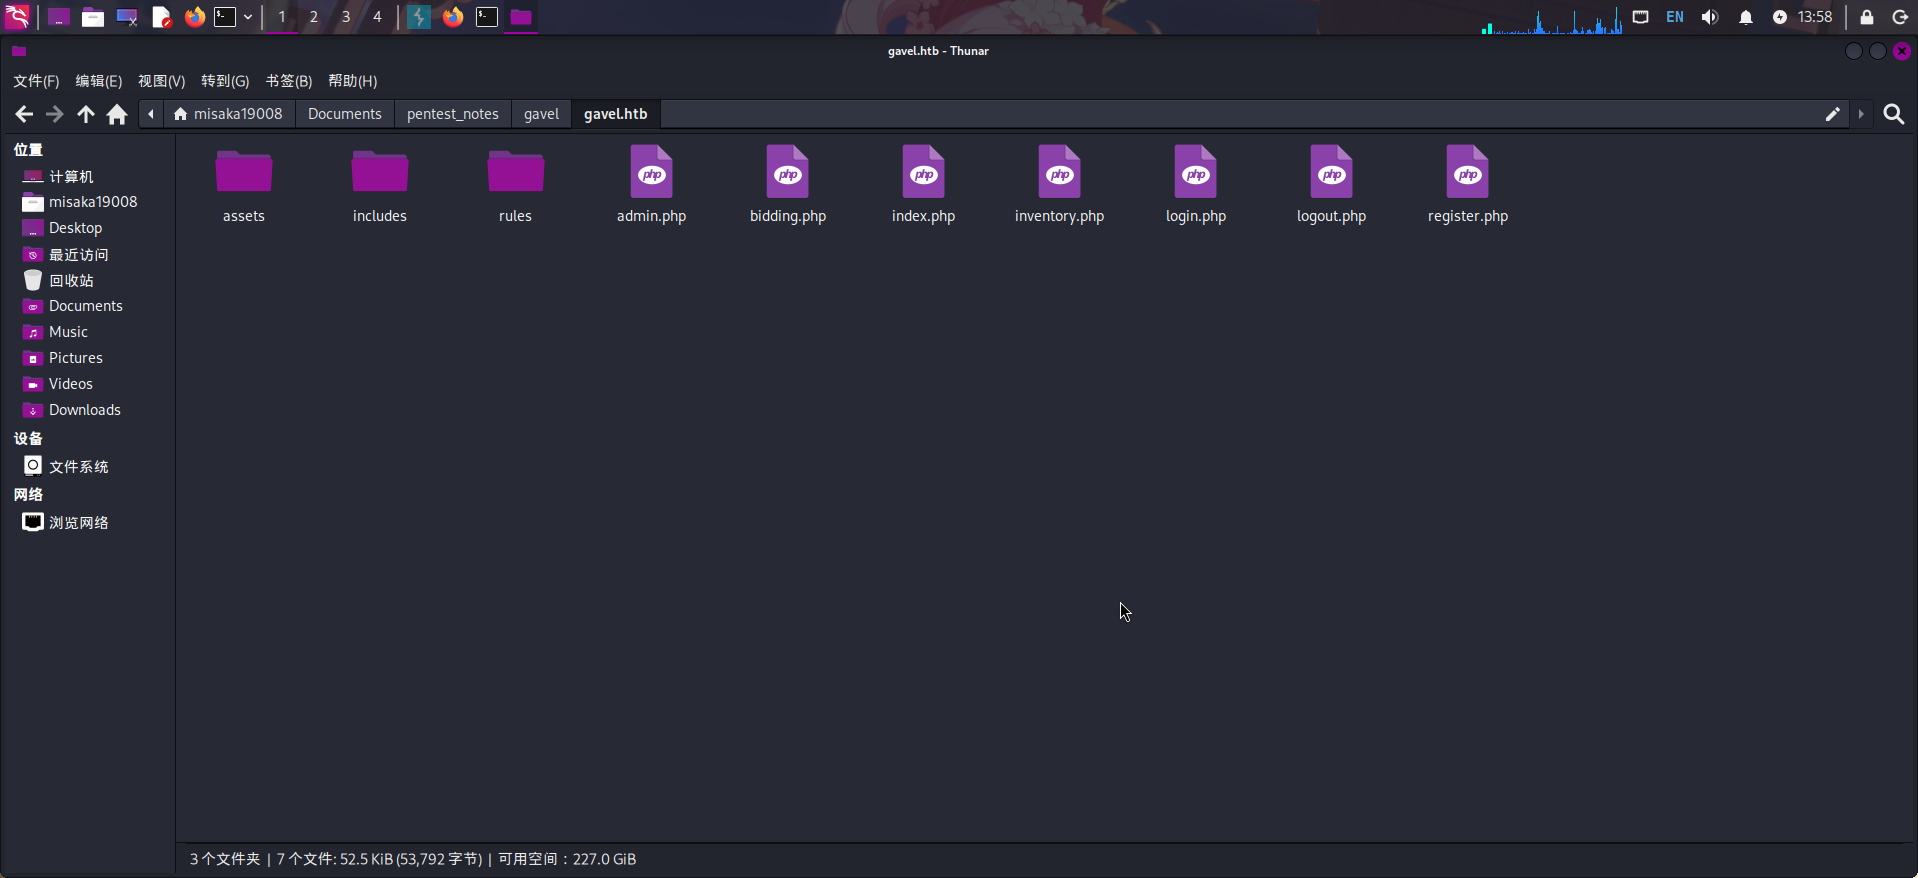Go forward in folder history
The image size is (1918, 878).
tap(55, 114)
